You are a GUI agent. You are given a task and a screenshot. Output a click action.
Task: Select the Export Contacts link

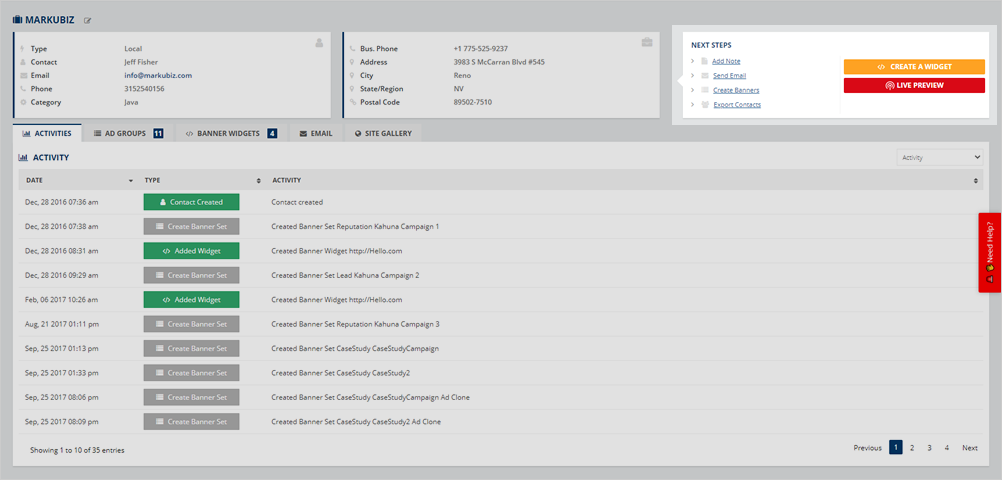tap(737, 105)
